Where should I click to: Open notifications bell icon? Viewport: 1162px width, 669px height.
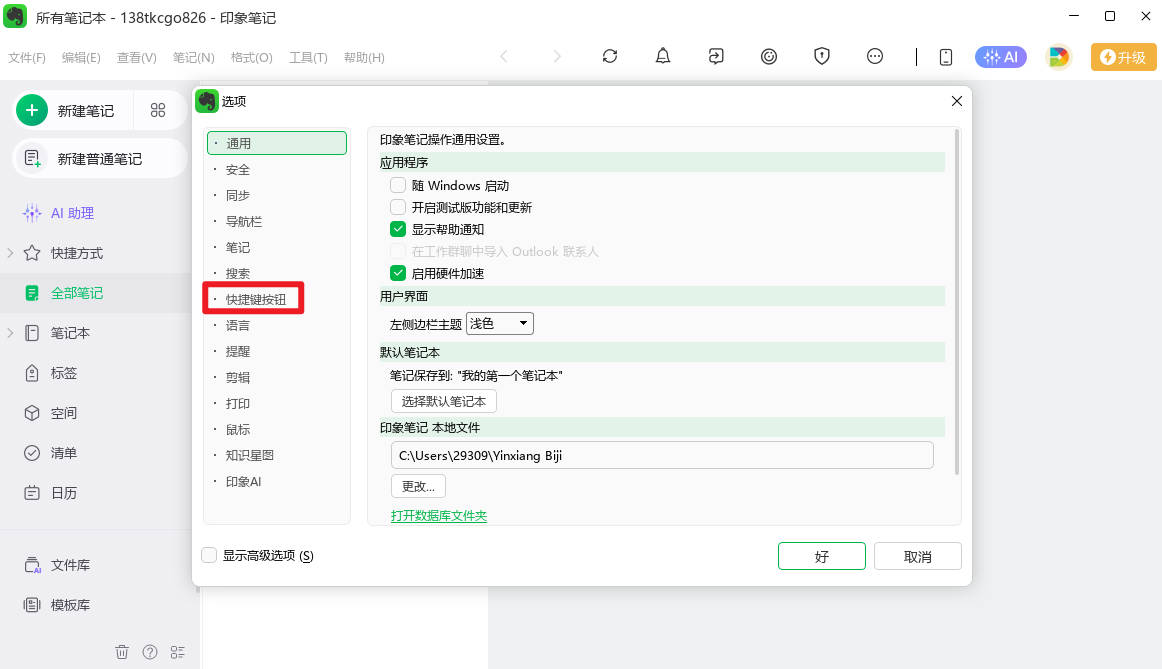coord(663,56)
